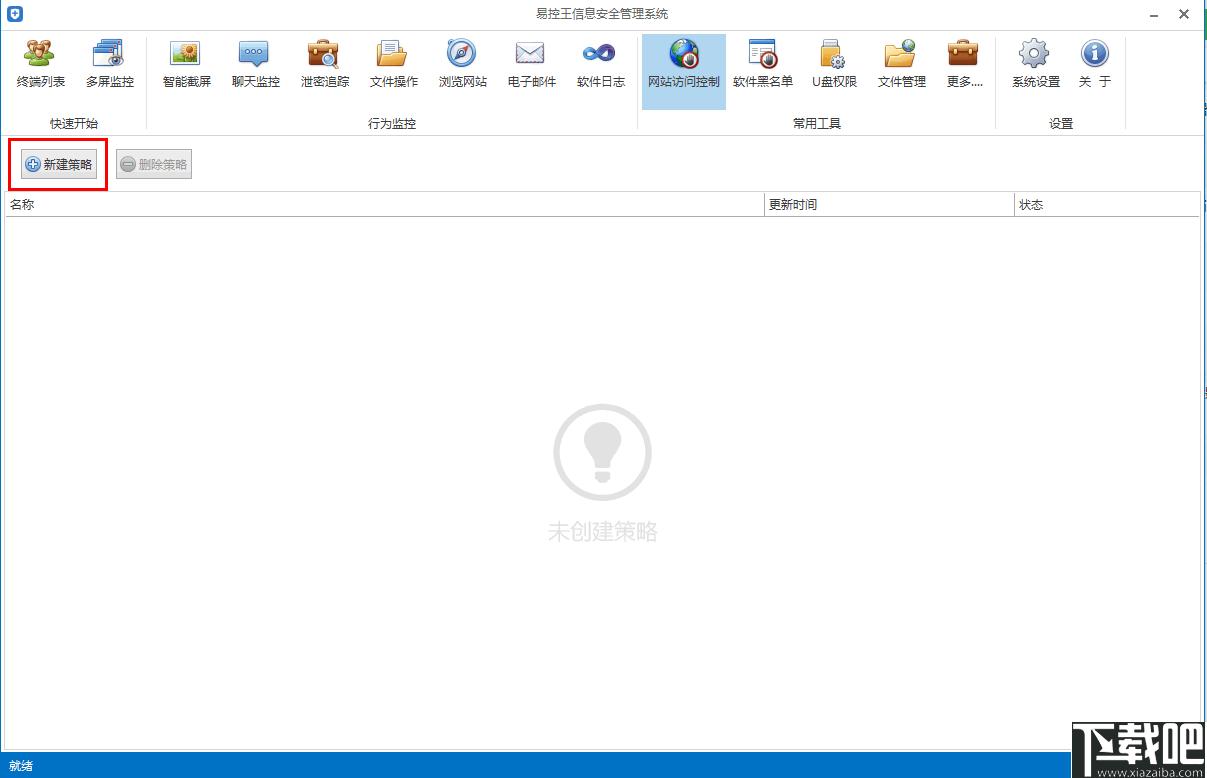1207x778 pixels.
Task: Sort by the 名称 column header
Action: 384,204
